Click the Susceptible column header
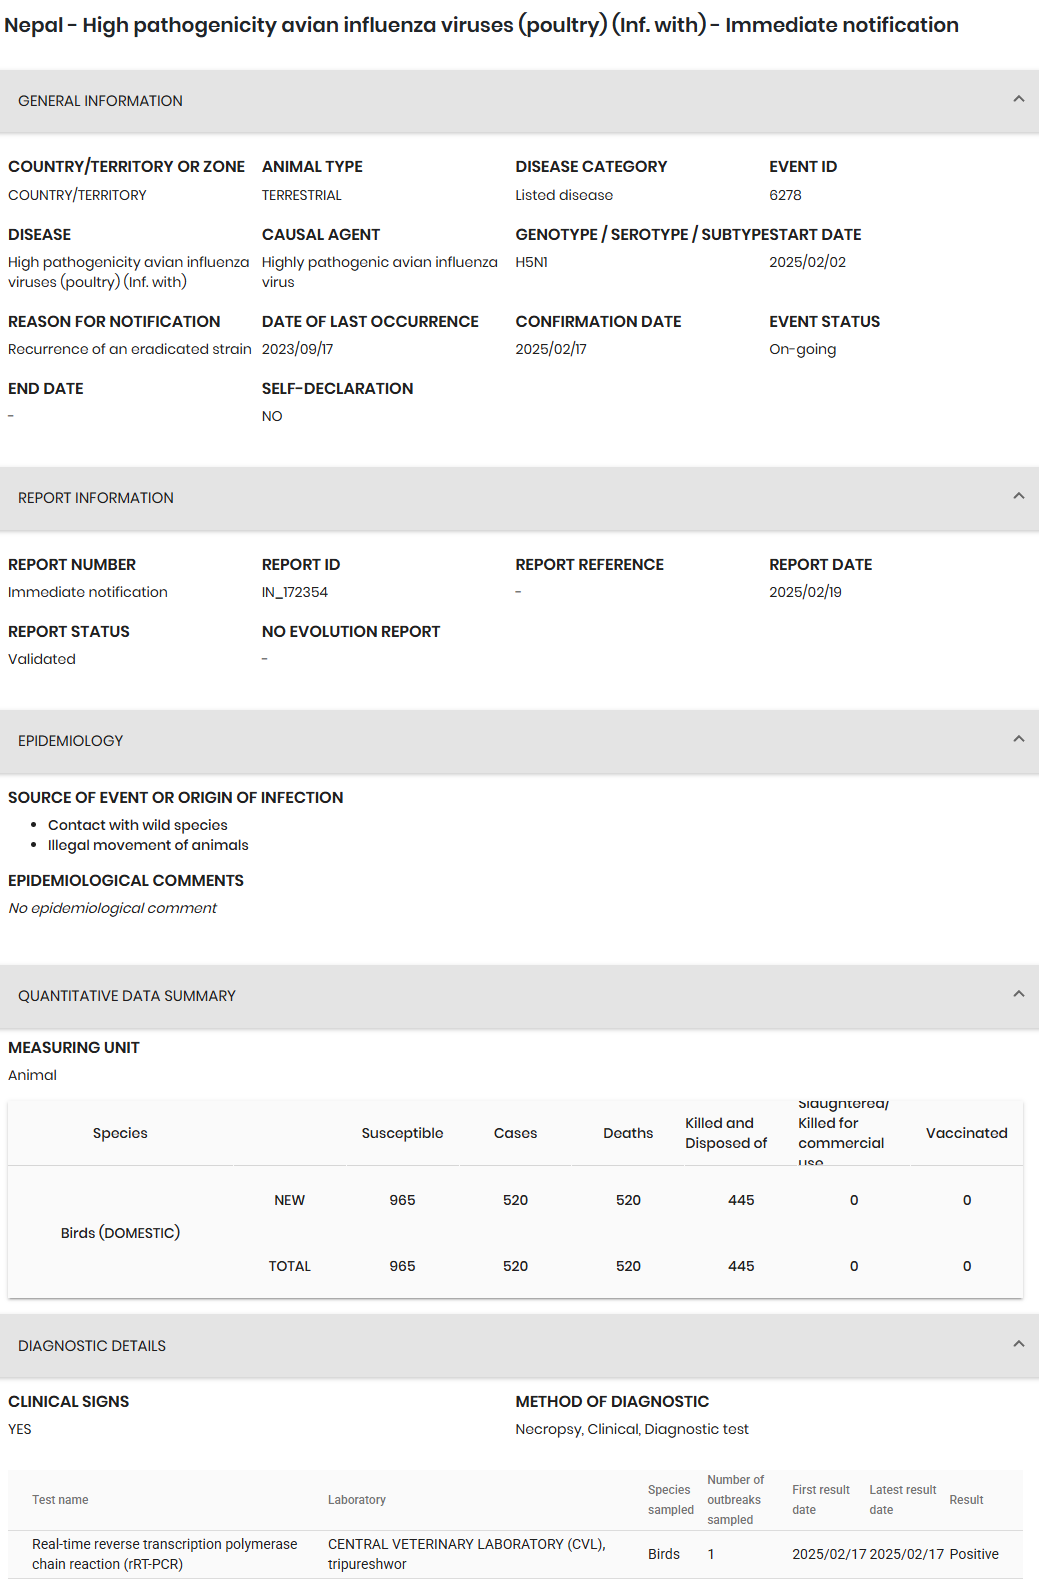 pos(402,1133)
